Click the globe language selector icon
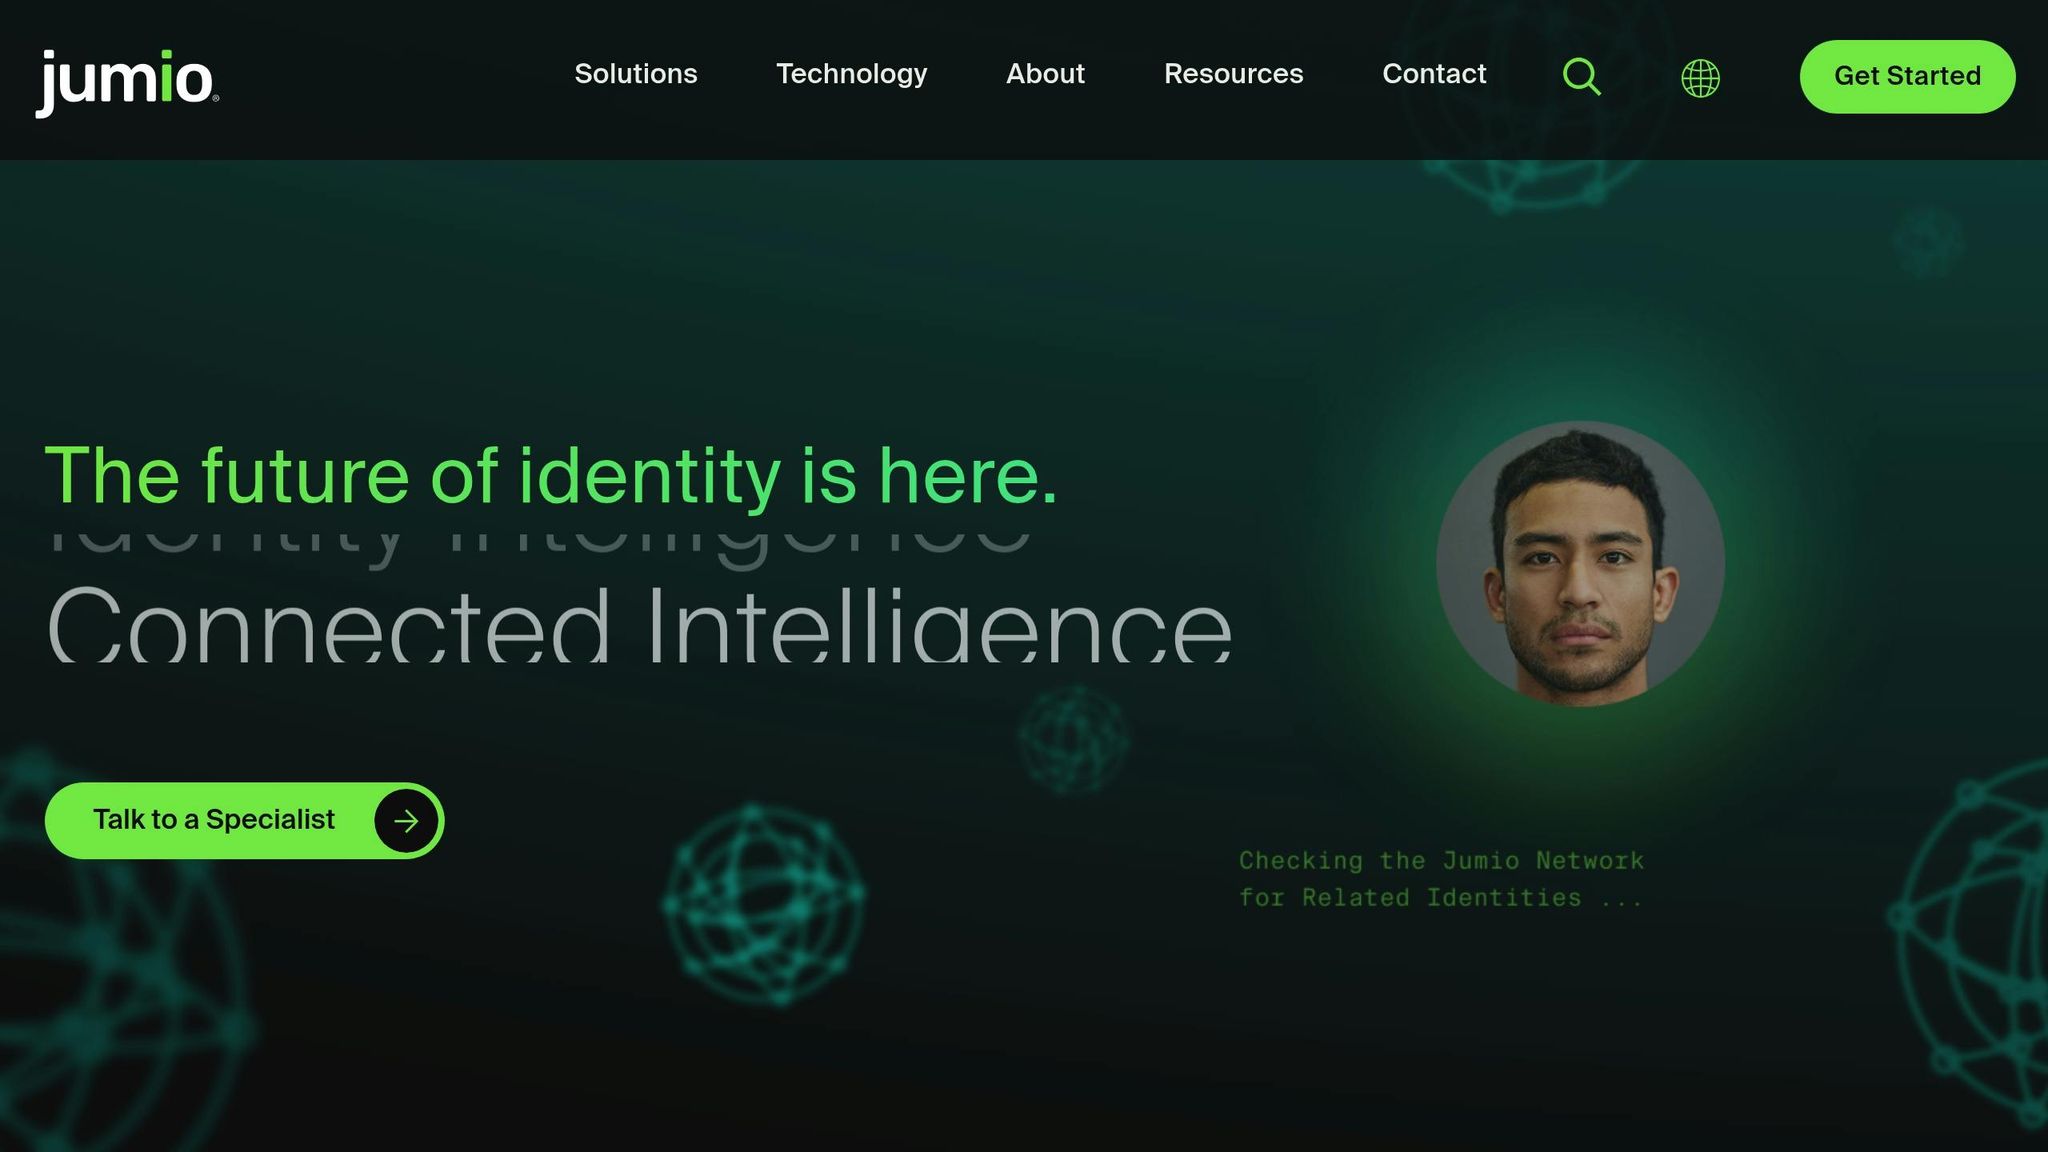The image size is (2048, 1152). tap(1700, 77)
